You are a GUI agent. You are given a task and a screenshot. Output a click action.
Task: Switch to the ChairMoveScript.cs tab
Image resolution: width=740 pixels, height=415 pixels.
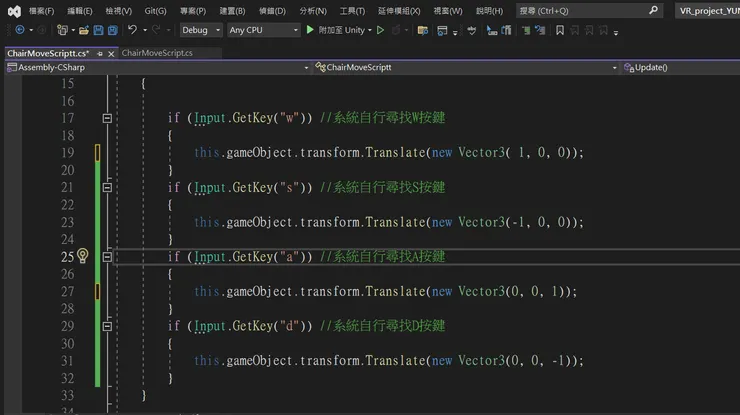(x=157, y=52)
